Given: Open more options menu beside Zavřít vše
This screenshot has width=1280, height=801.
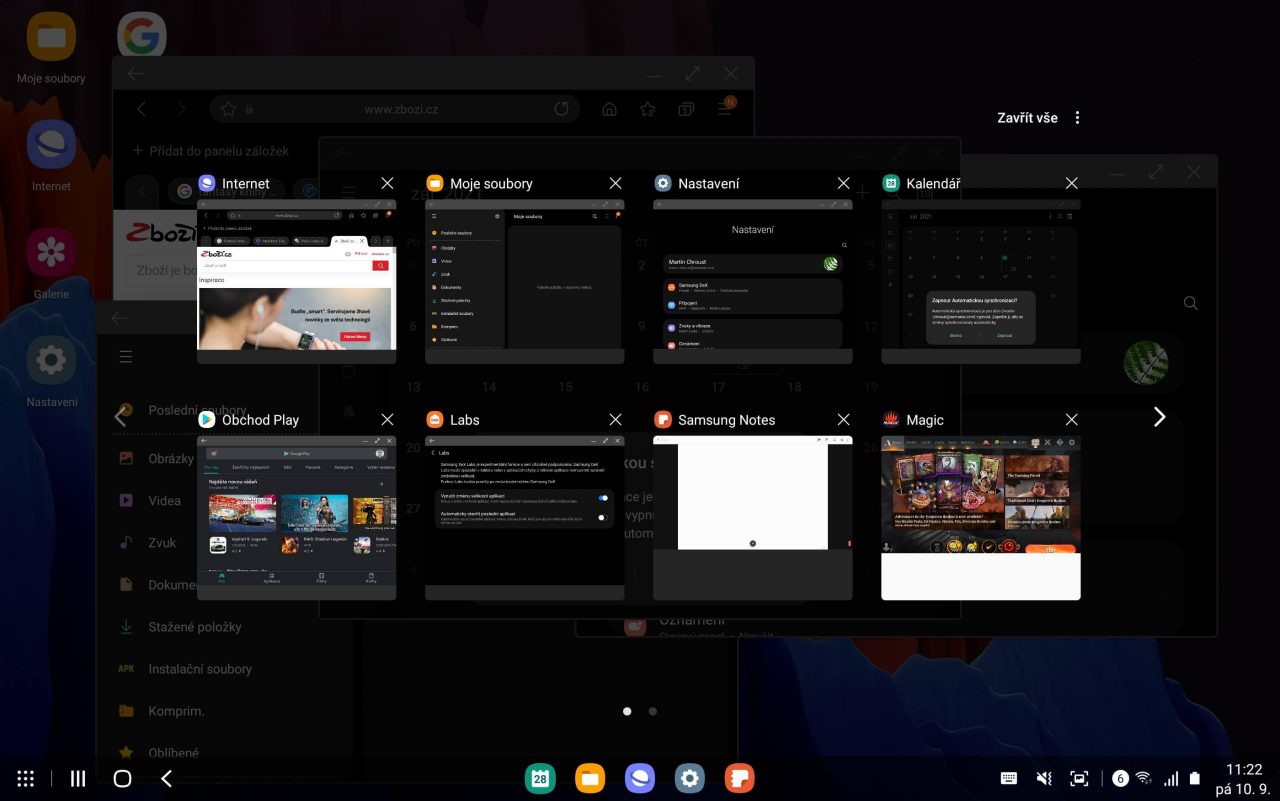Looking at the screenshot, I should click(1077, 118).
